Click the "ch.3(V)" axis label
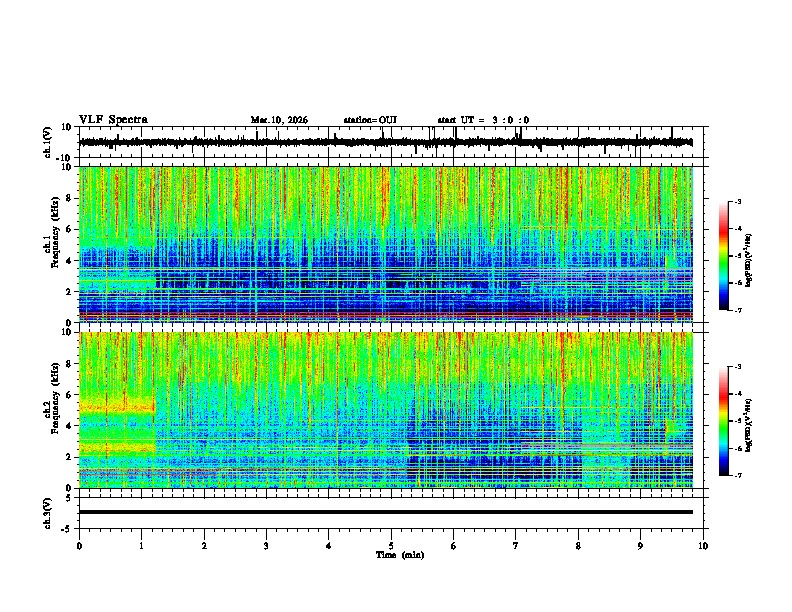 click(x=48, y=513)
